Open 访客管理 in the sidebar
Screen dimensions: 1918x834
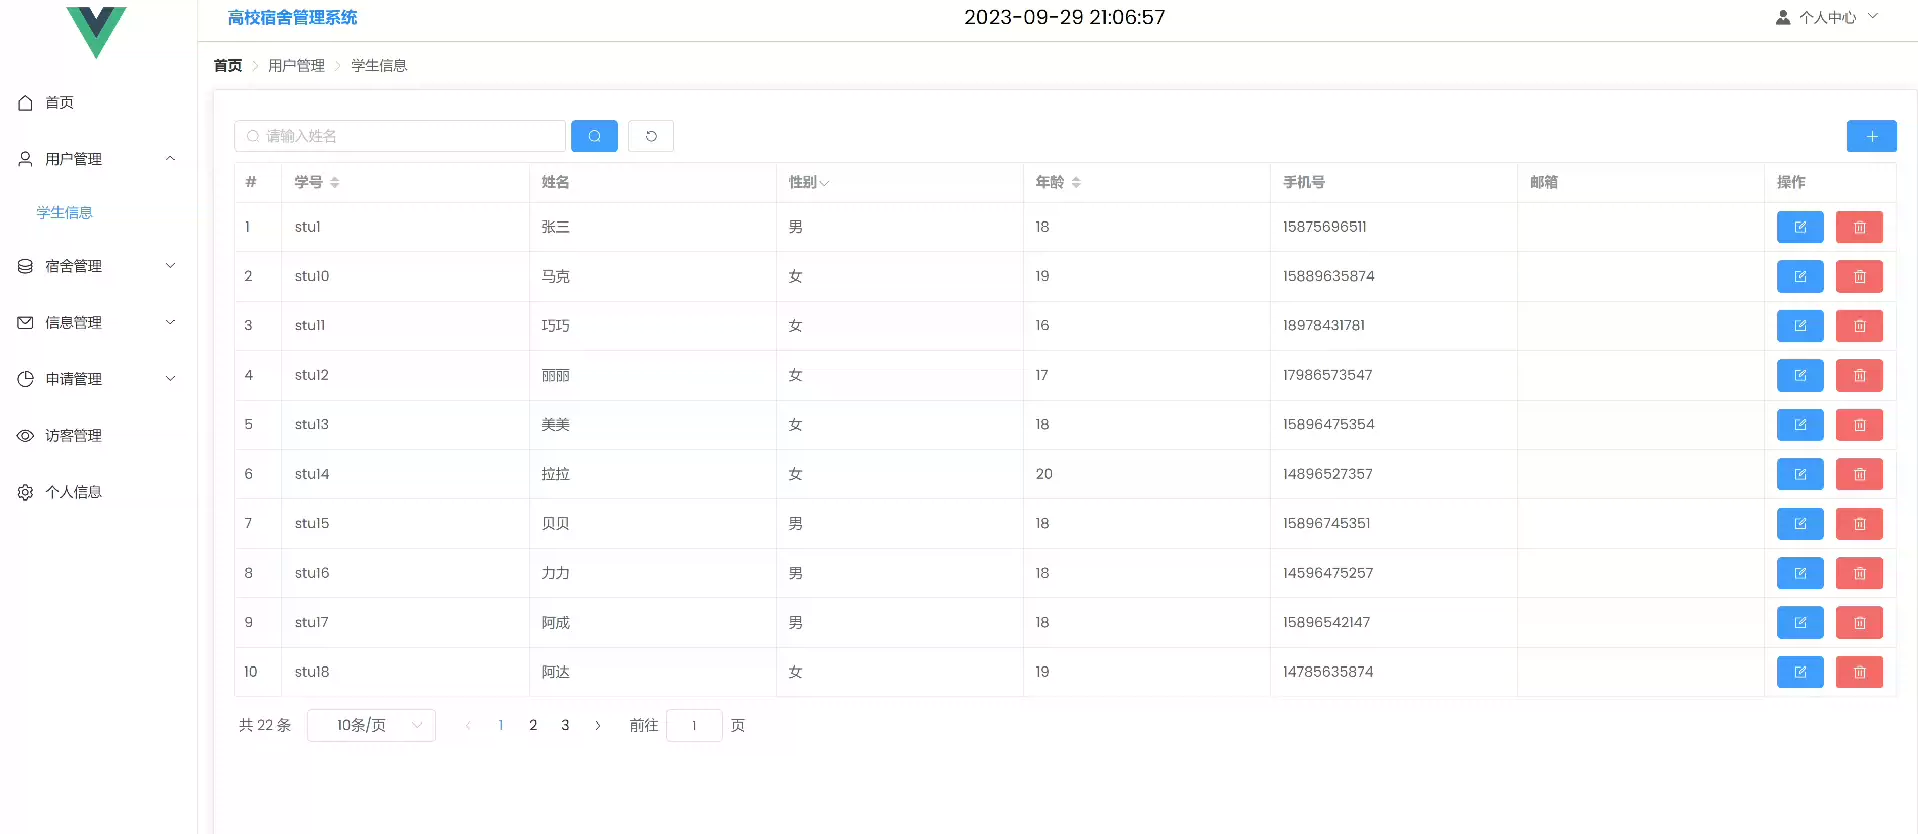(73, 436)
